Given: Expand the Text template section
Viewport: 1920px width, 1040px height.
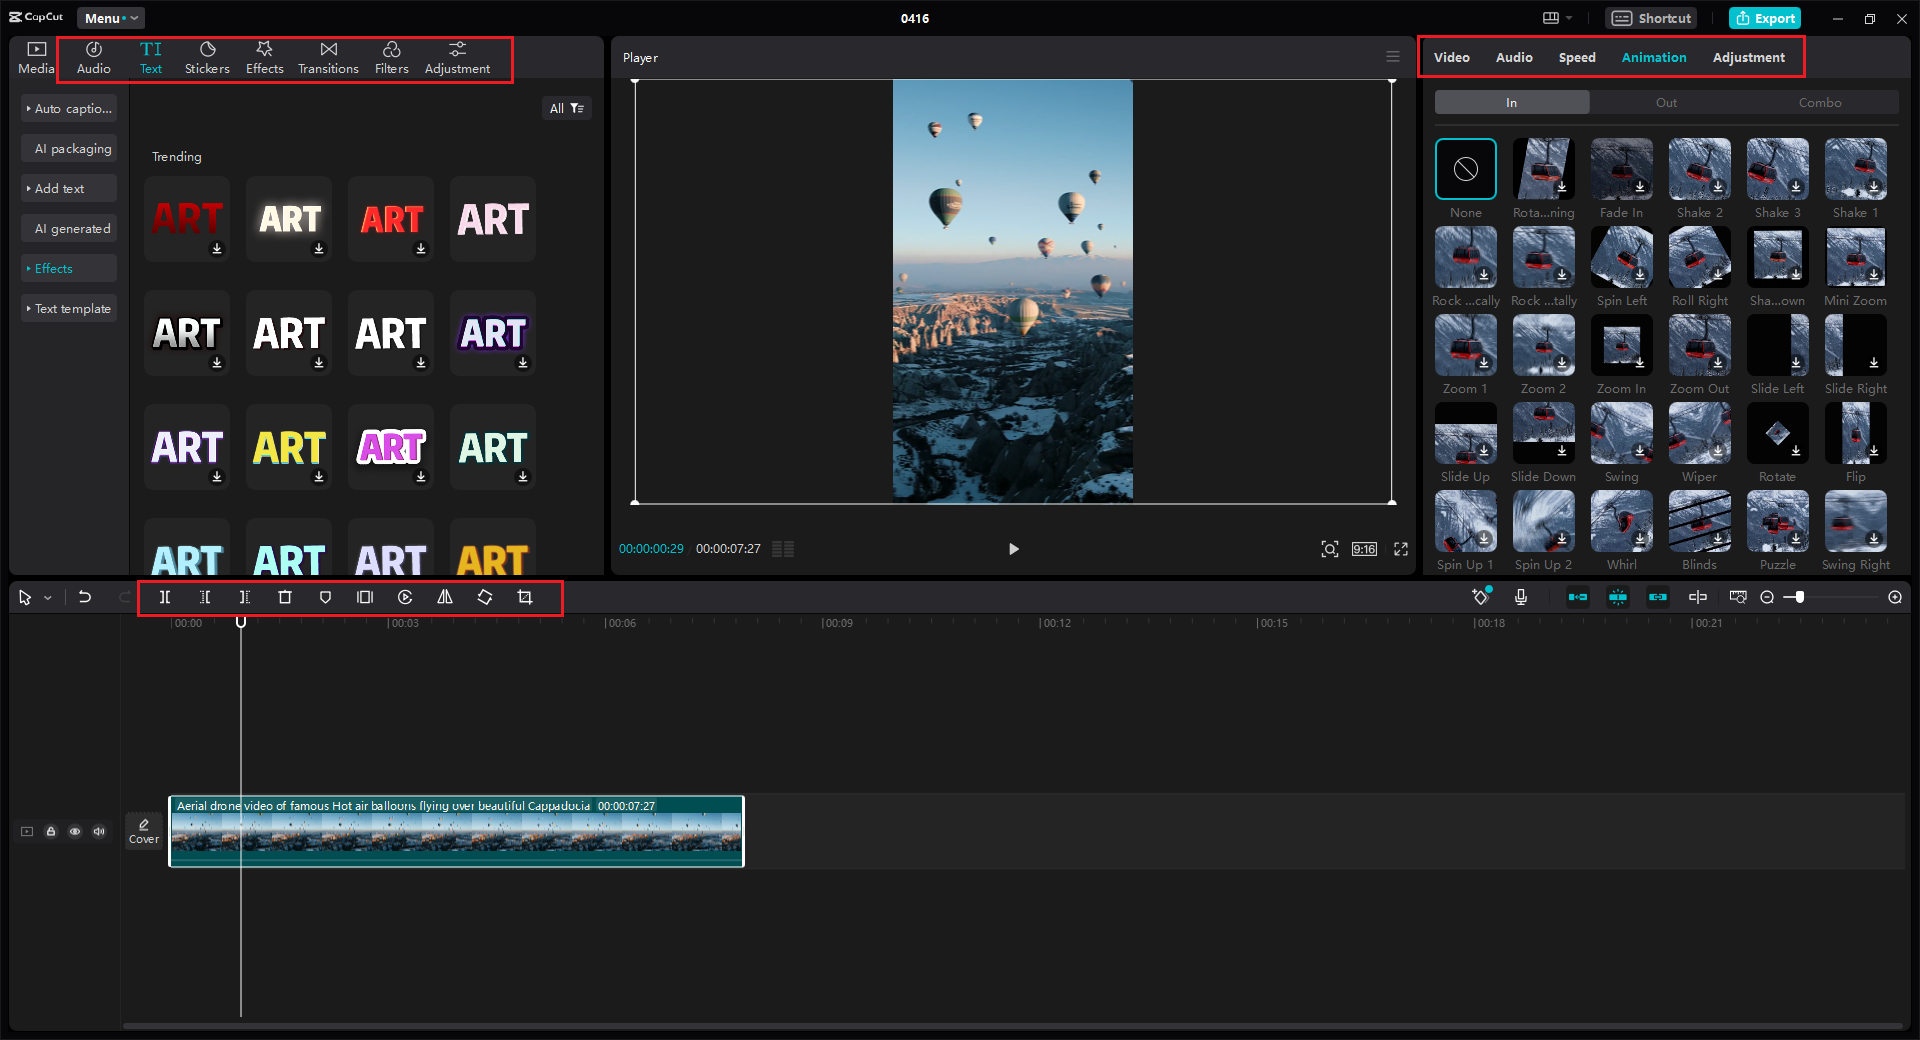Looking at the screenshot, I should tap(69, 308).
